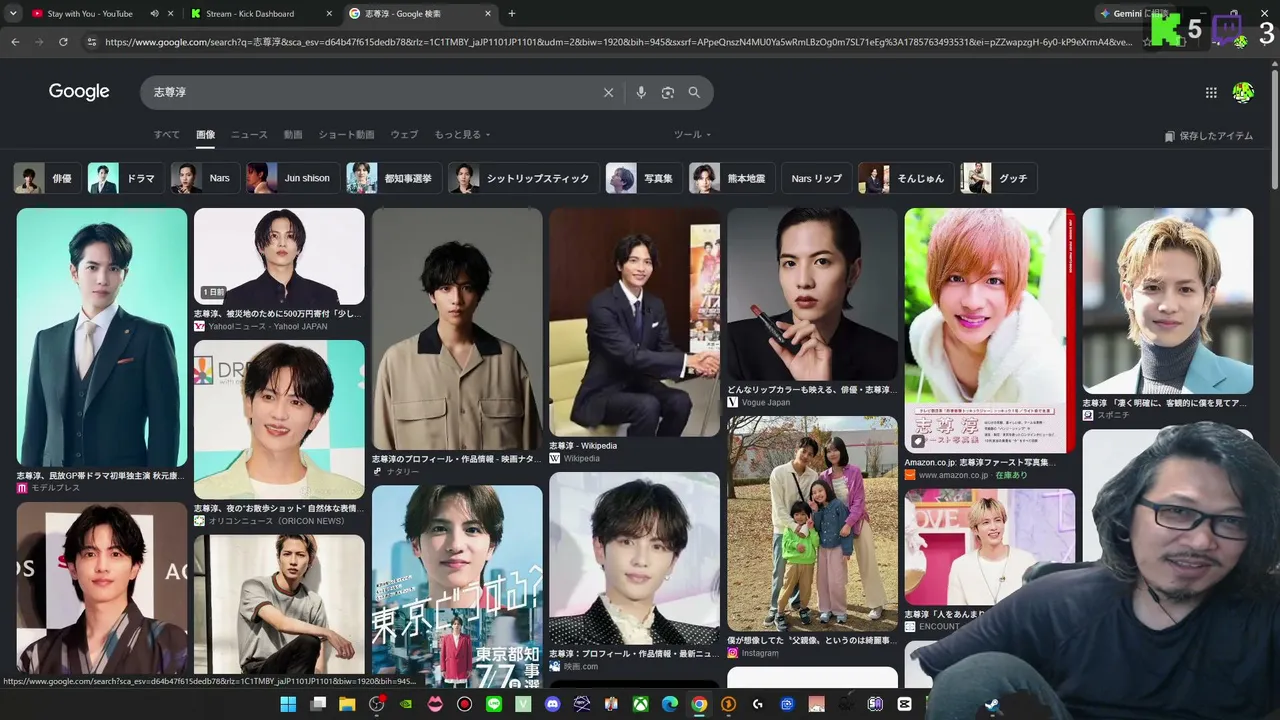Open a new browser tab

(512, 14)
